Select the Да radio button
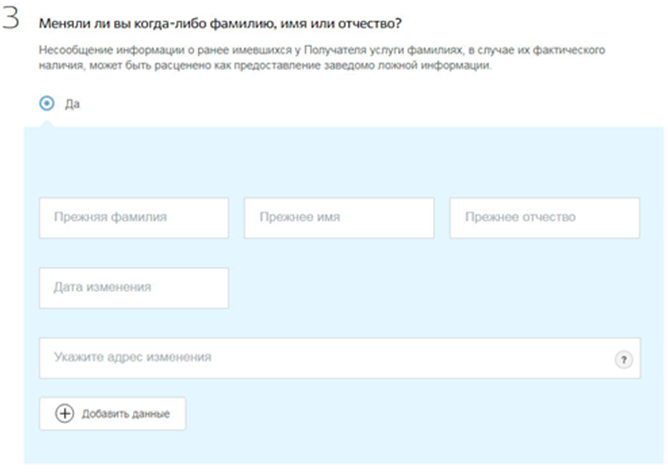Screen dimensions: 668x476 47,104
